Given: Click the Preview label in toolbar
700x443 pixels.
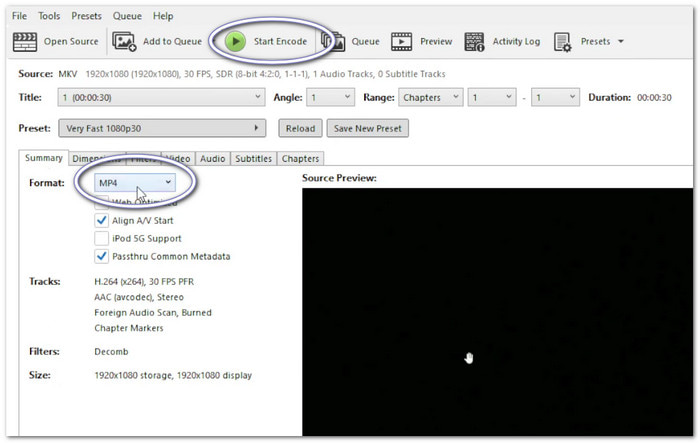Looking at the screenshot, I should coord(436,42).
